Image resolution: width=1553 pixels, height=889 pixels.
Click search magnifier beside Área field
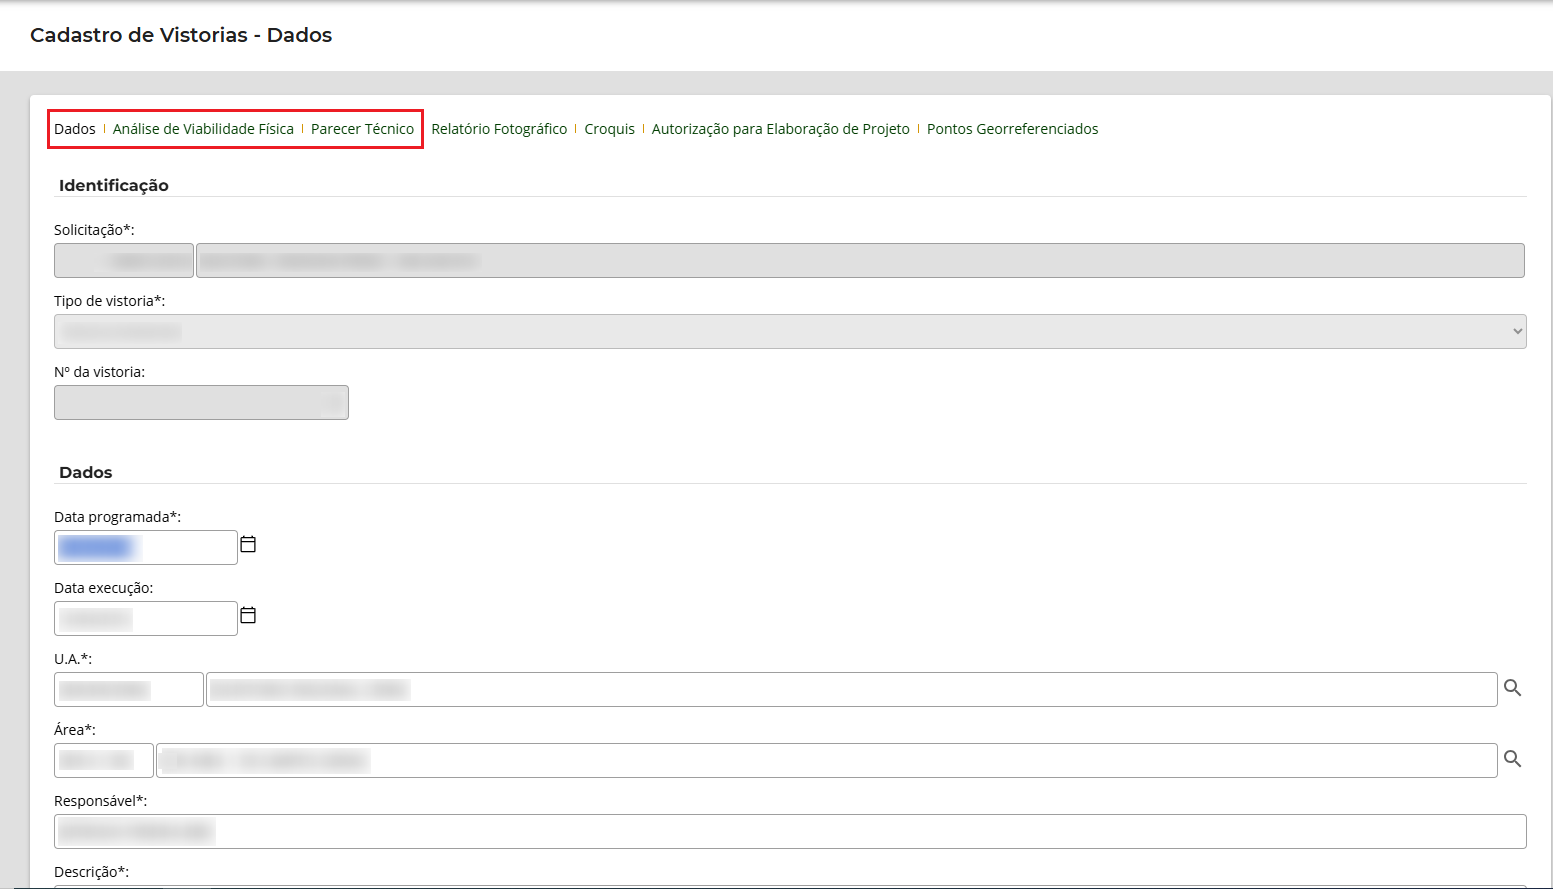click(1512, 759)
